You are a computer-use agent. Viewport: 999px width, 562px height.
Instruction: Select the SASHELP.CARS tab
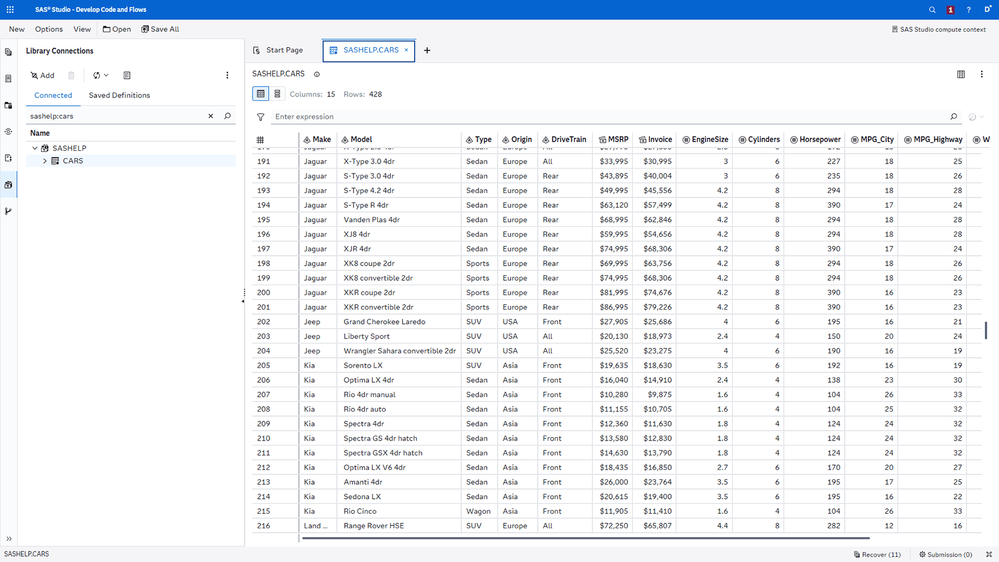coord(370,50)
